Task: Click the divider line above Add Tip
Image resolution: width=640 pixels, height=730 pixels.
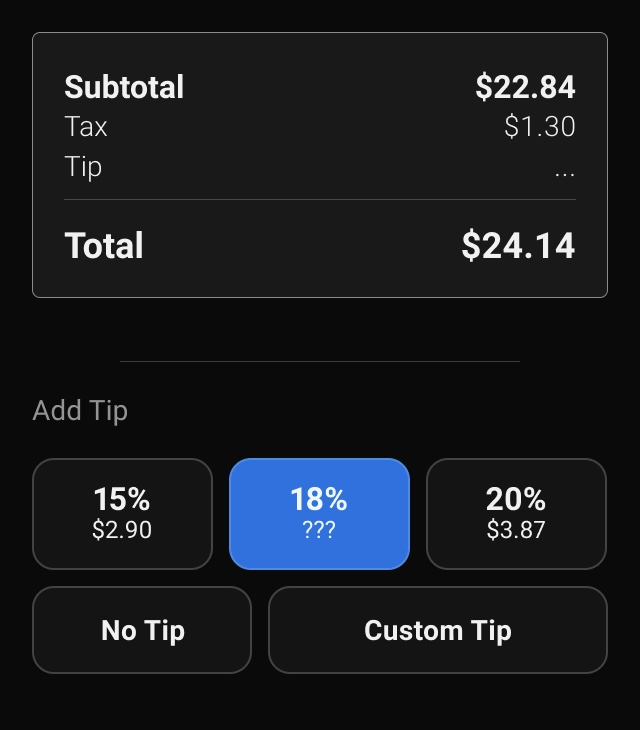Action: (x=320, y=361)
